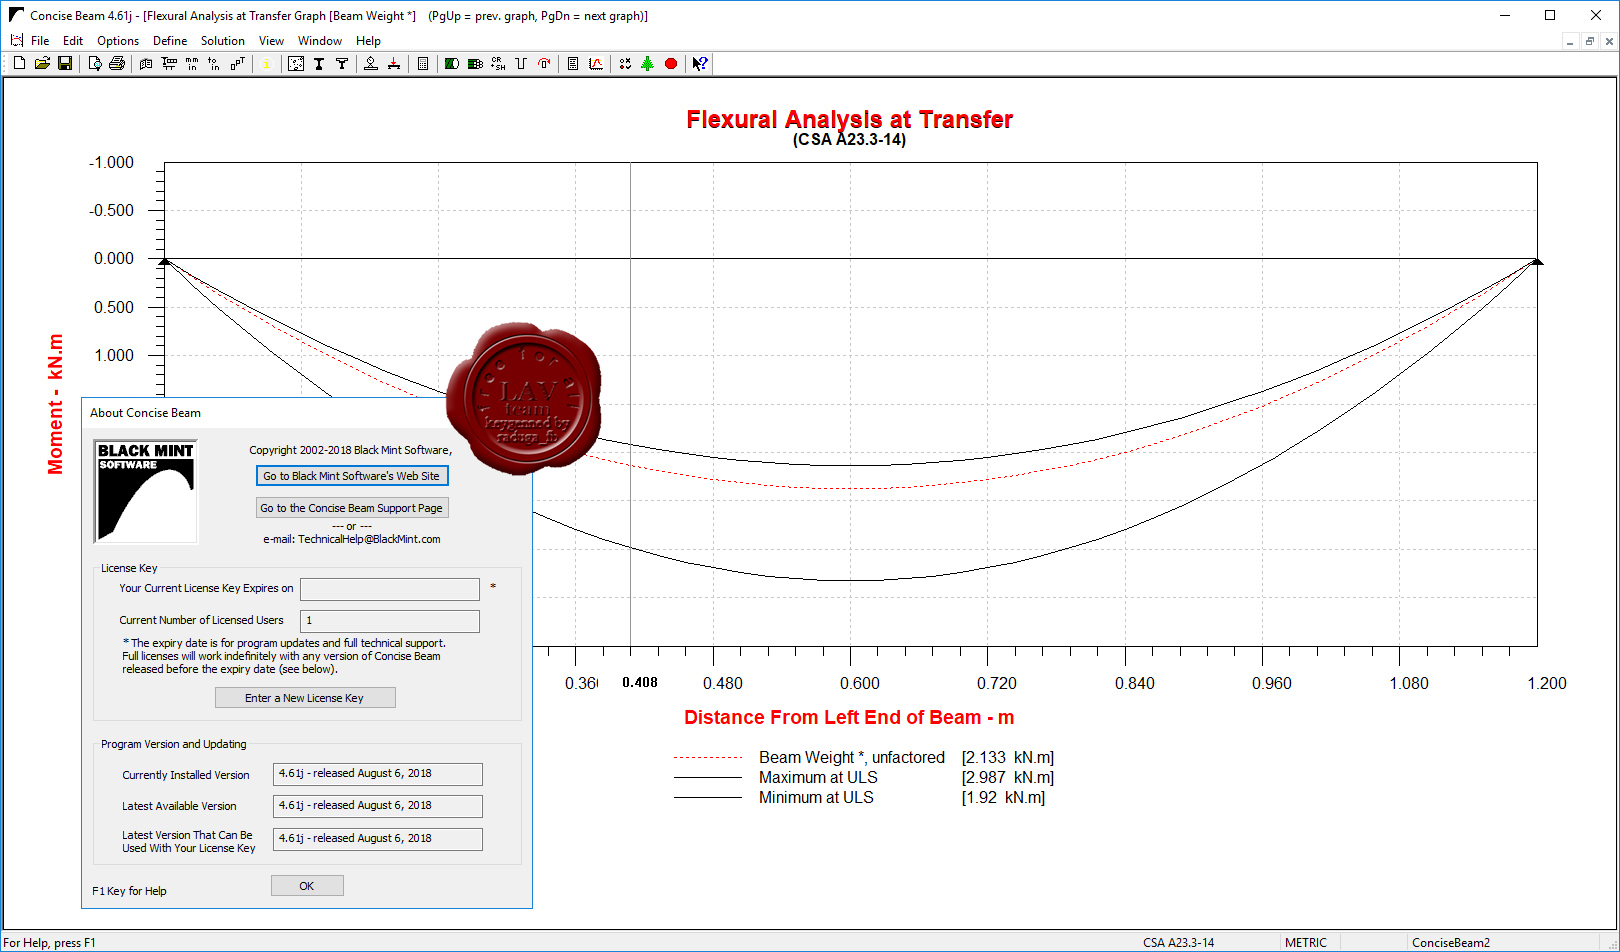Open the File menu

[40, 41]
